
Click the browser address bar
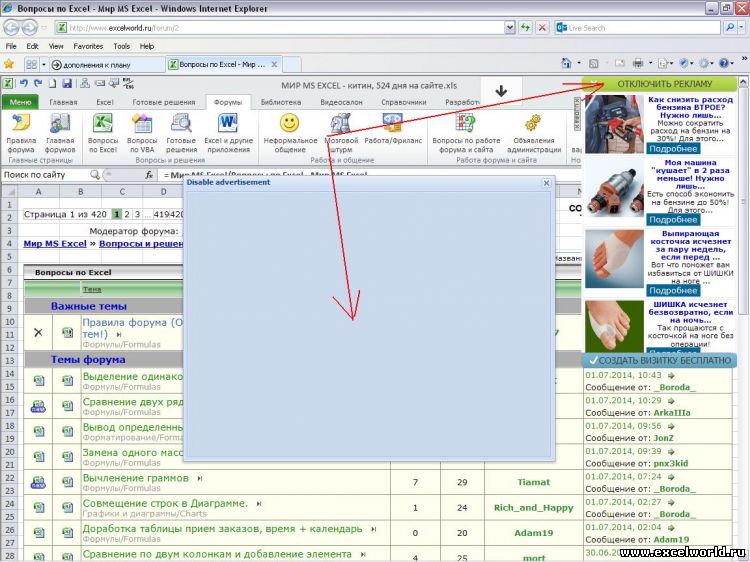point(285,28)
